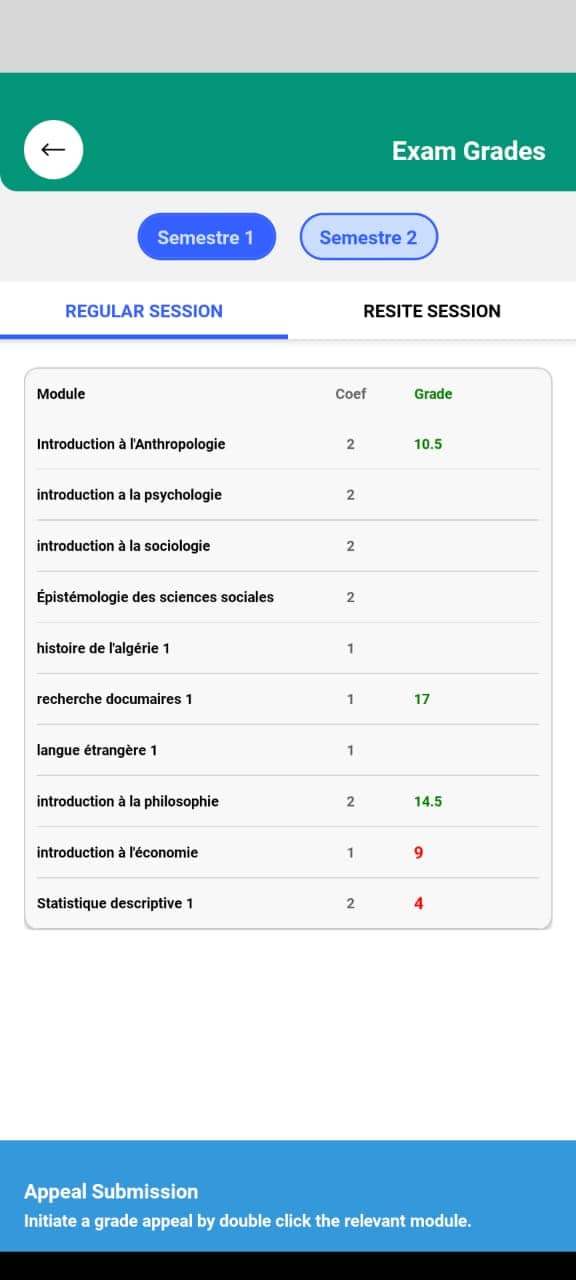Select introduction à la philosophie module

(x=288, y=801)
